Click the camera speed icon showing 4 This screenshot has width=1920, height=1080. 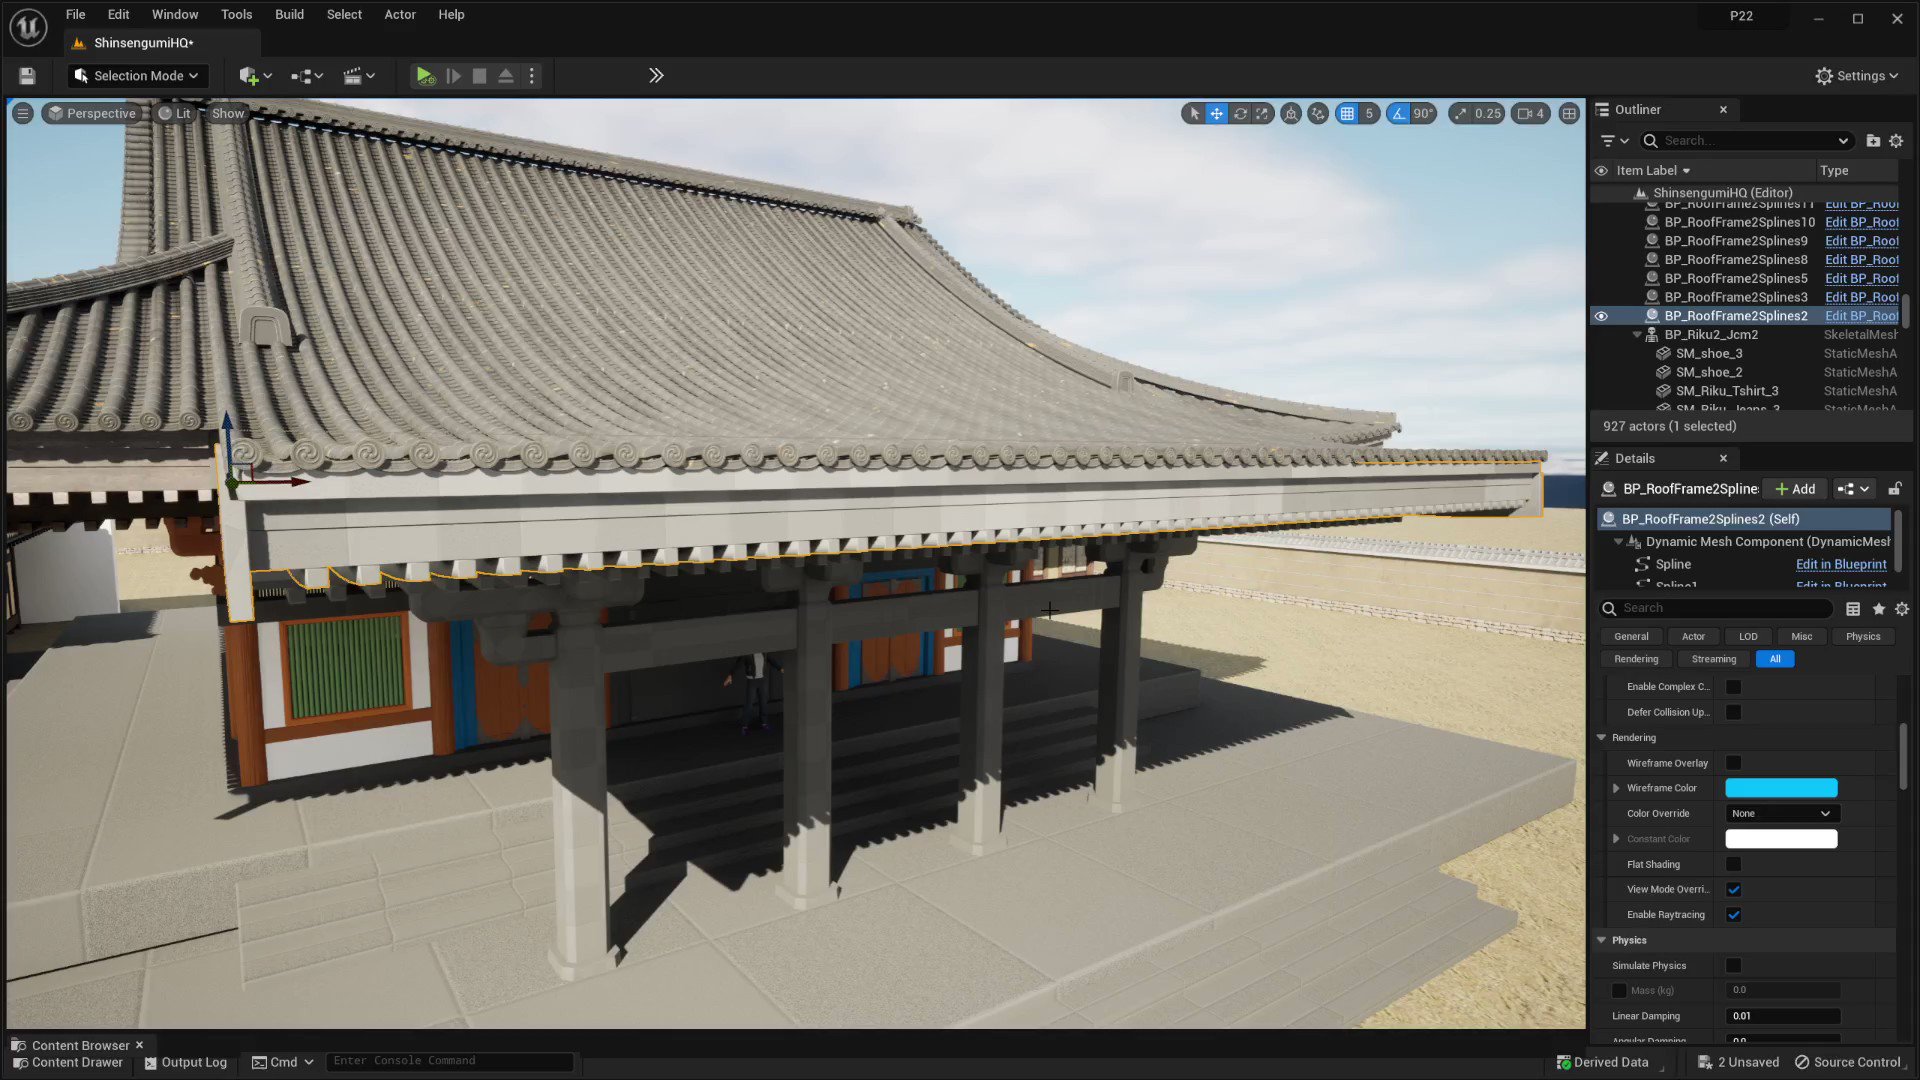coord(1529,113)
